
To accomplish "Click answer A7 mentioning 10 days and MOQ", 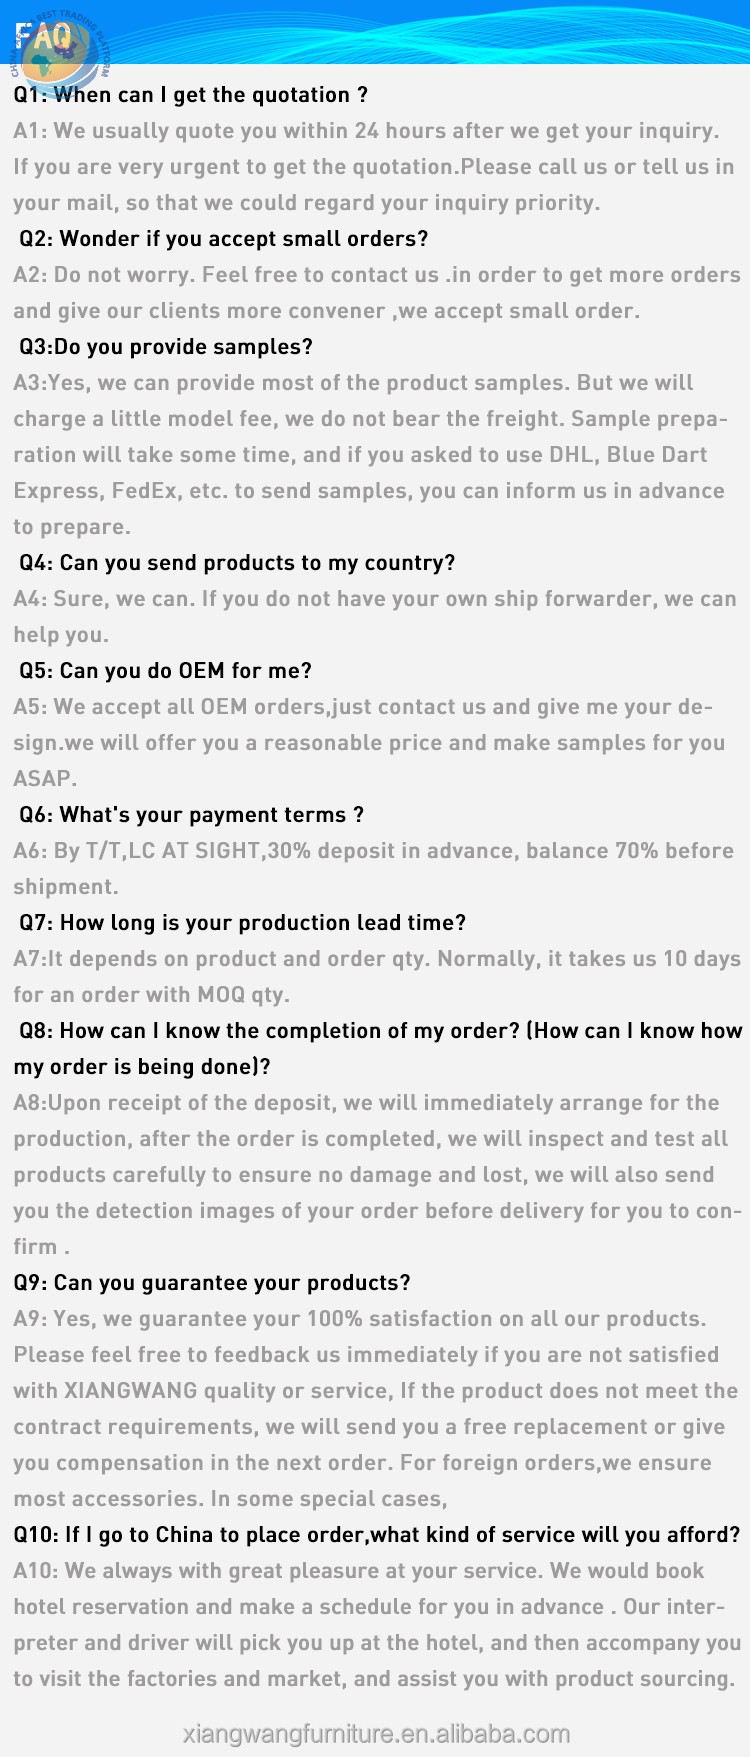I will point(376,959).
